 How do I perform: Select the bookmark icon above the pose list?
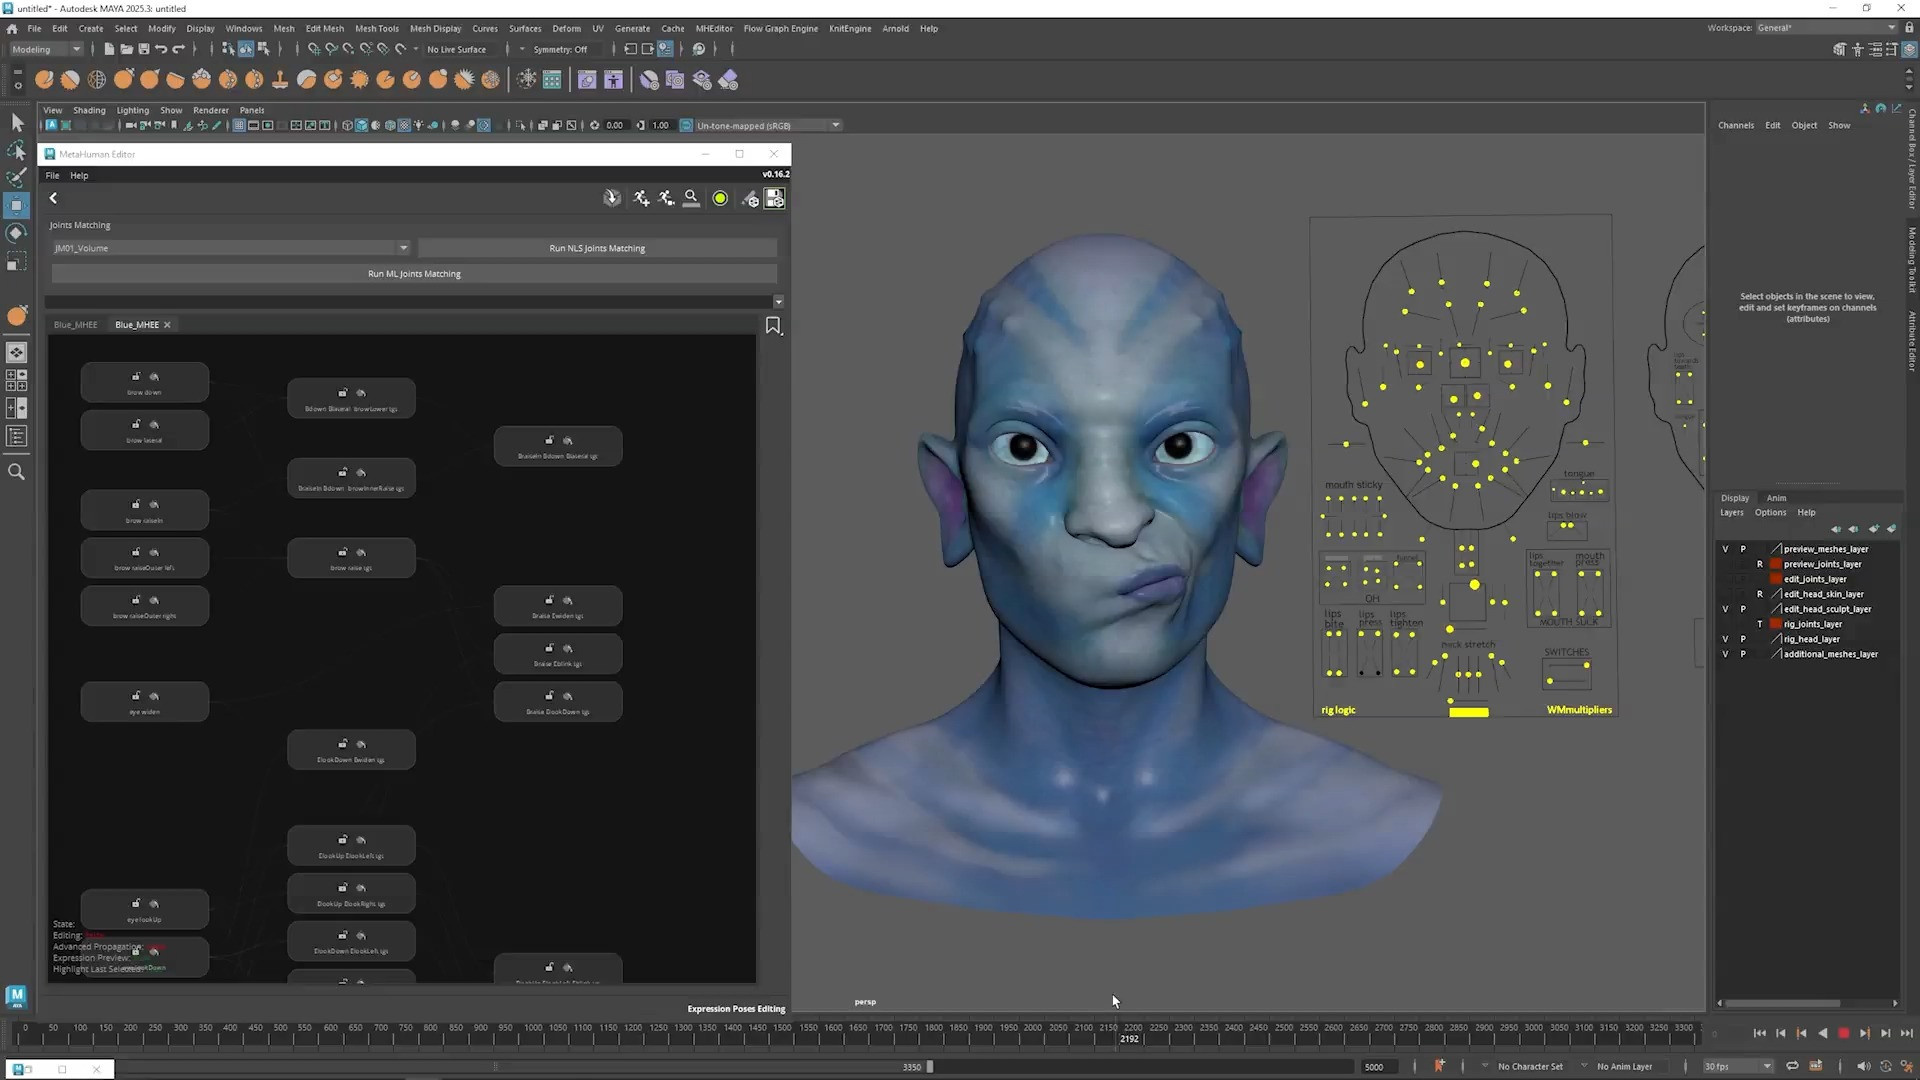[x=773, y=325]
